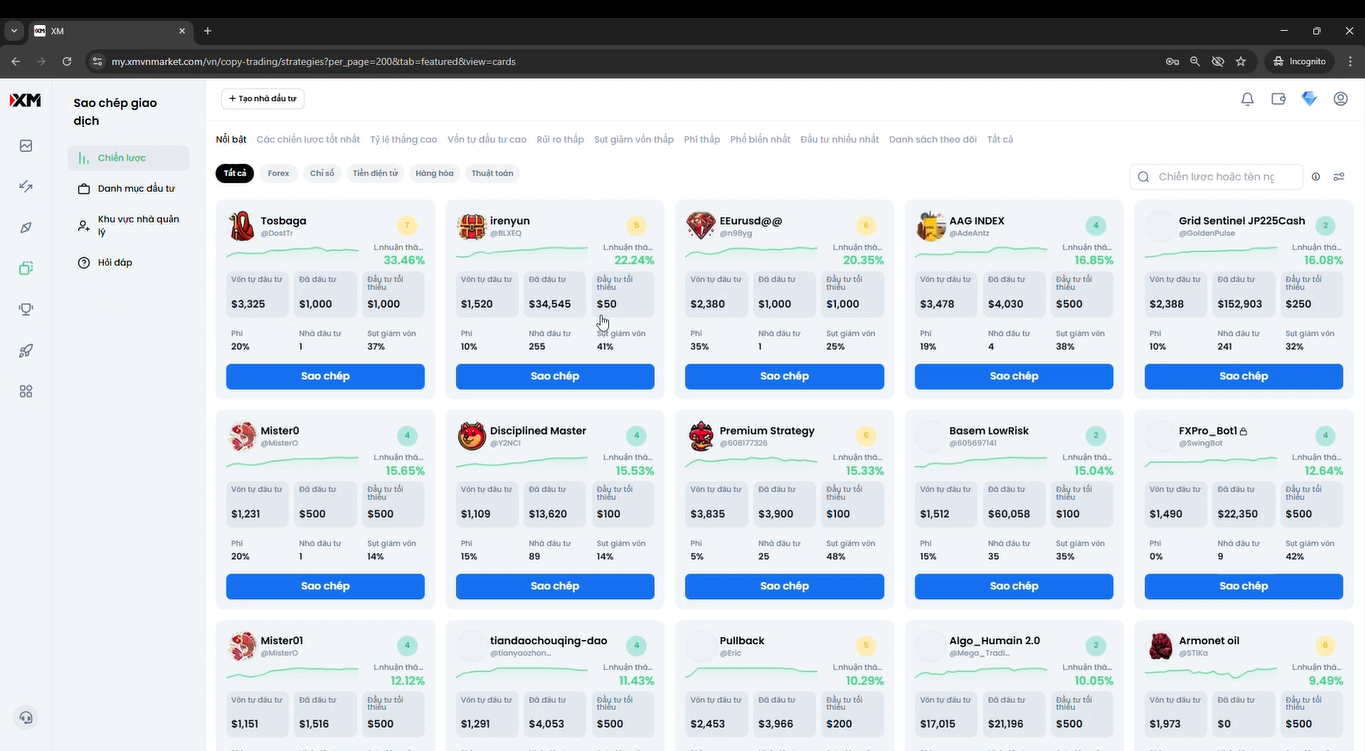Screen dimensions: 1365x751
Task: Switch to Danh sách theo dõi tab
Action: [x=933, y=139]
